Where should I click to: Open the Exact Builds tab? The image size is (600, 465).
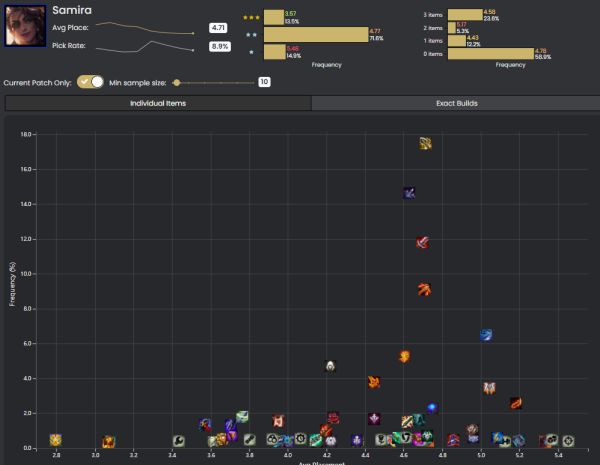tap(452, 103)
